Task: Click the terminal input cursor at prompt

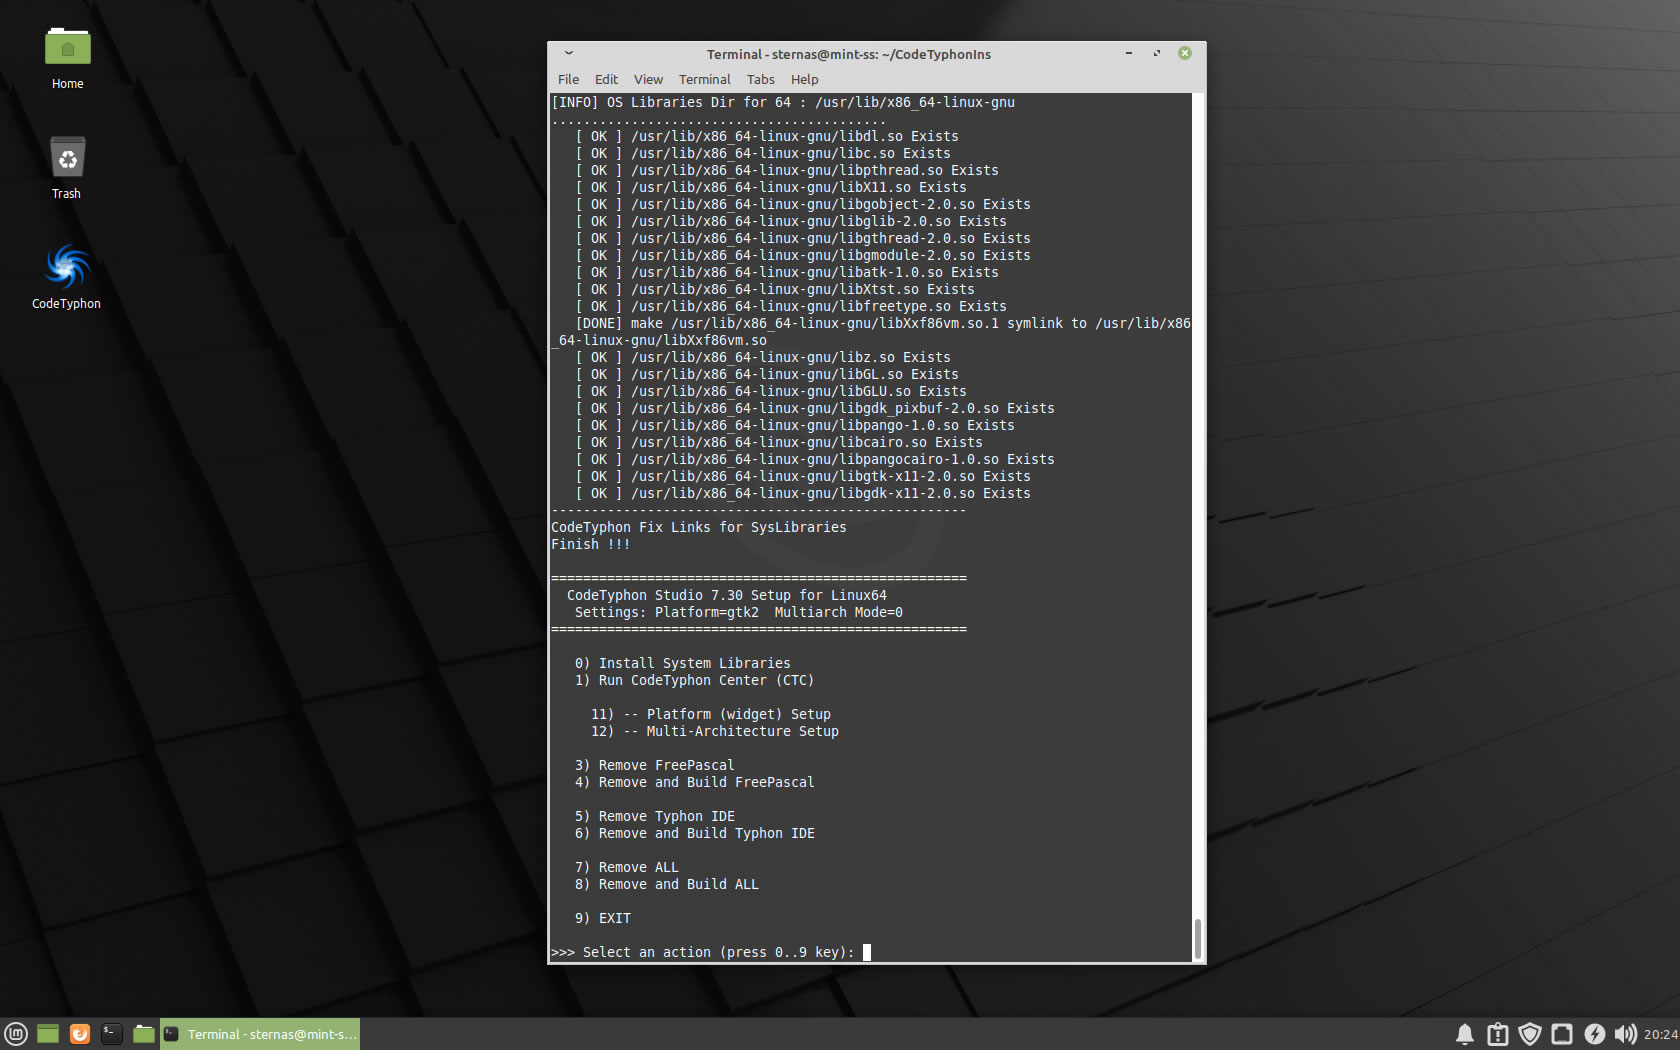Action: (x=867, y=952)
